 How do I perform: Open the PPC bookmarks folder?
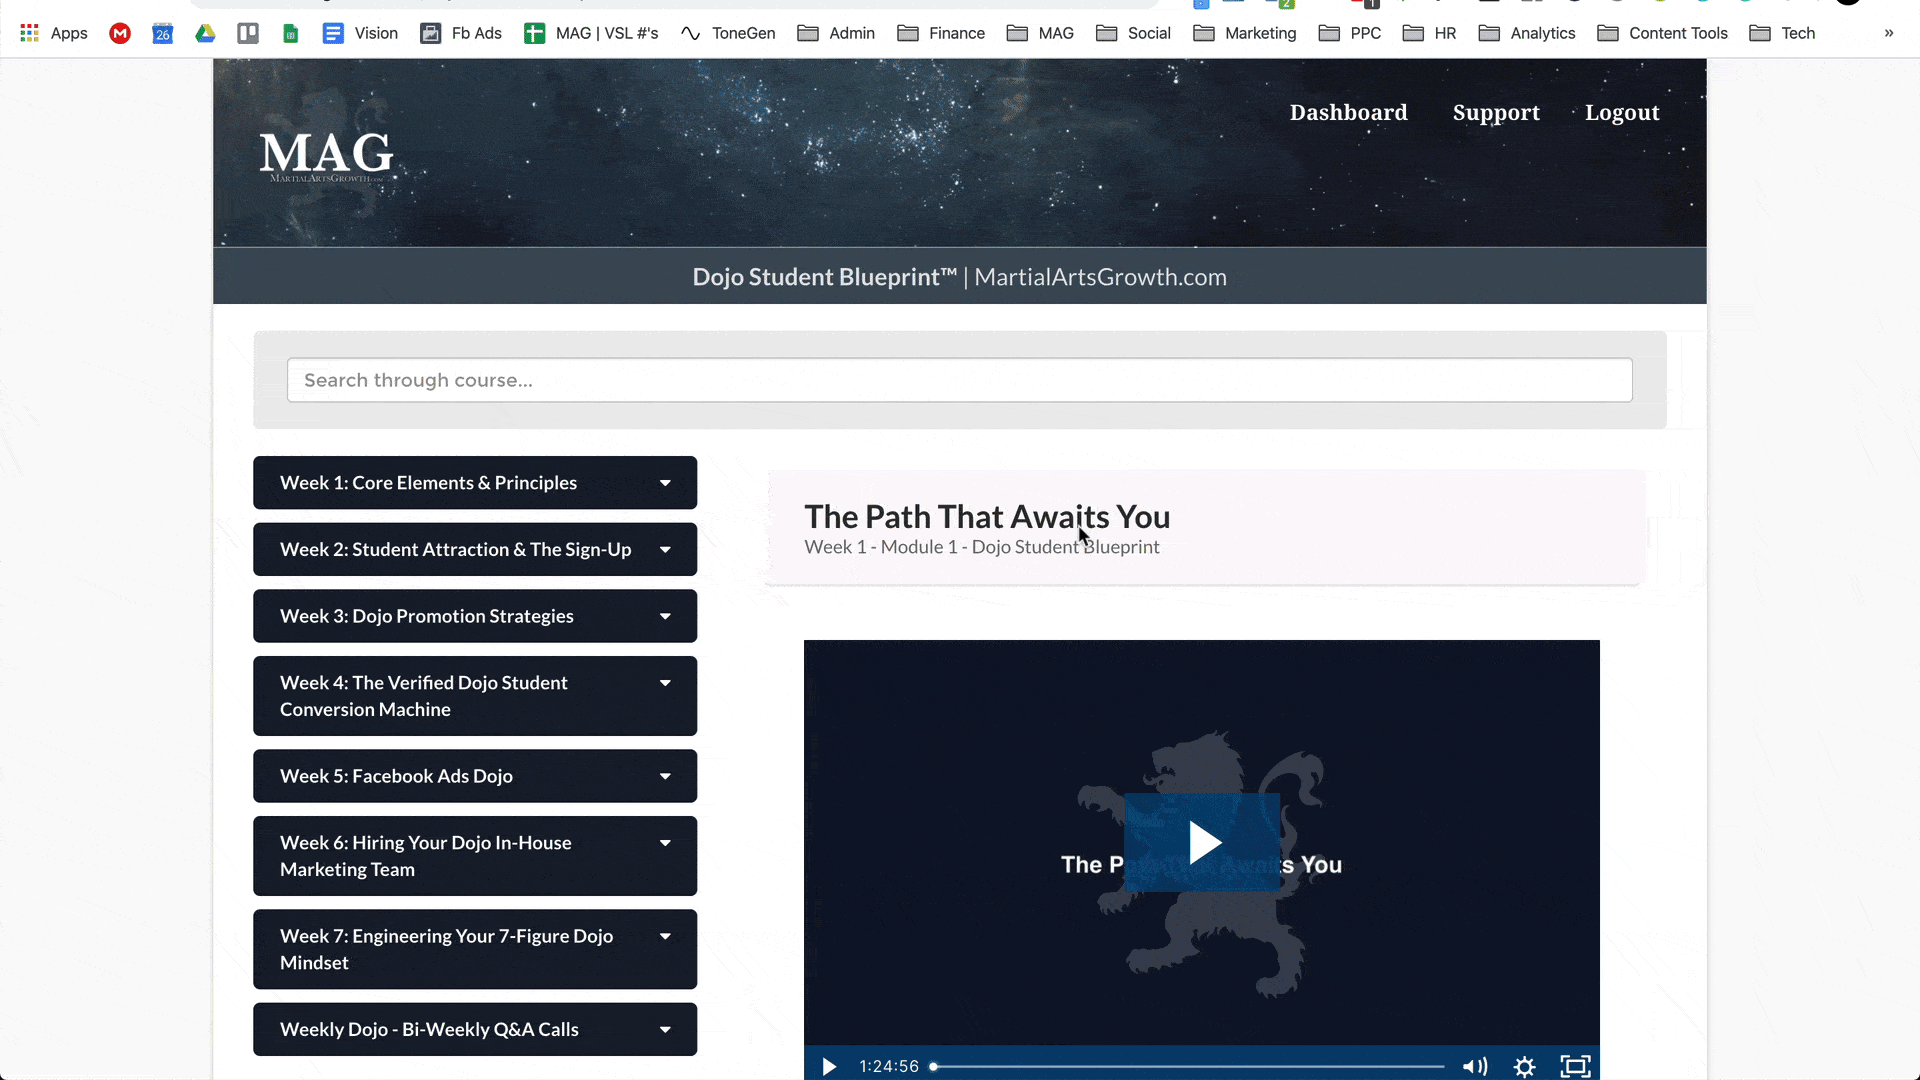pos(1350,33)
